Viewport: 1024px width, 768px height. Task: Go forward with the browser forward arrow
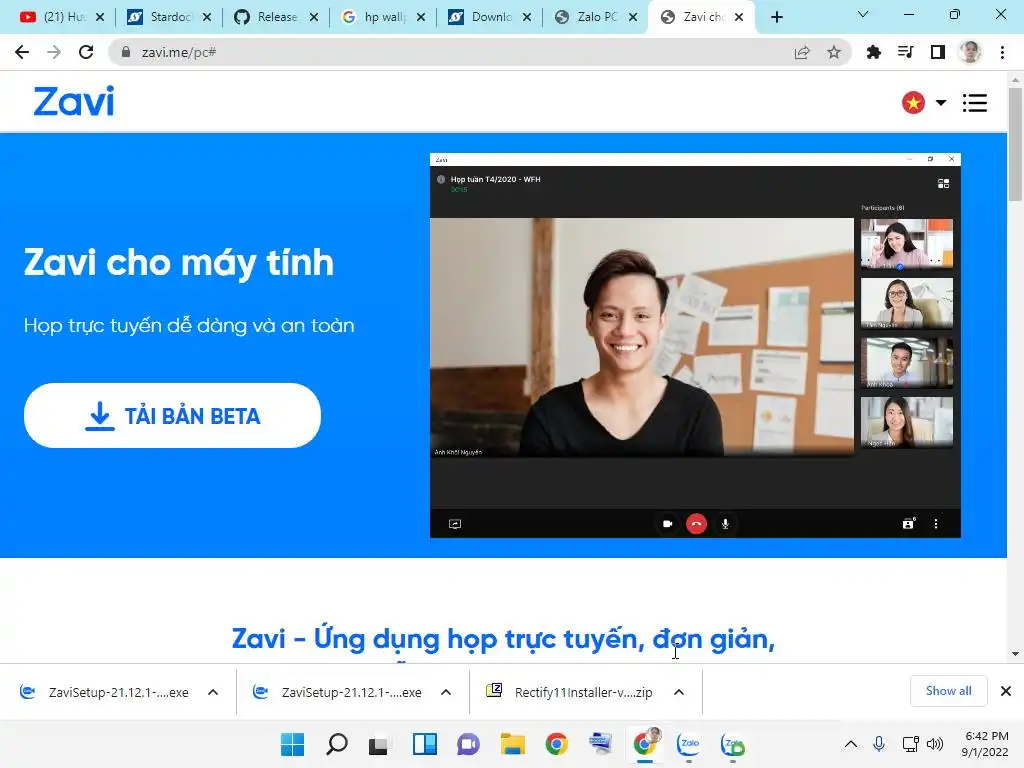54,52
